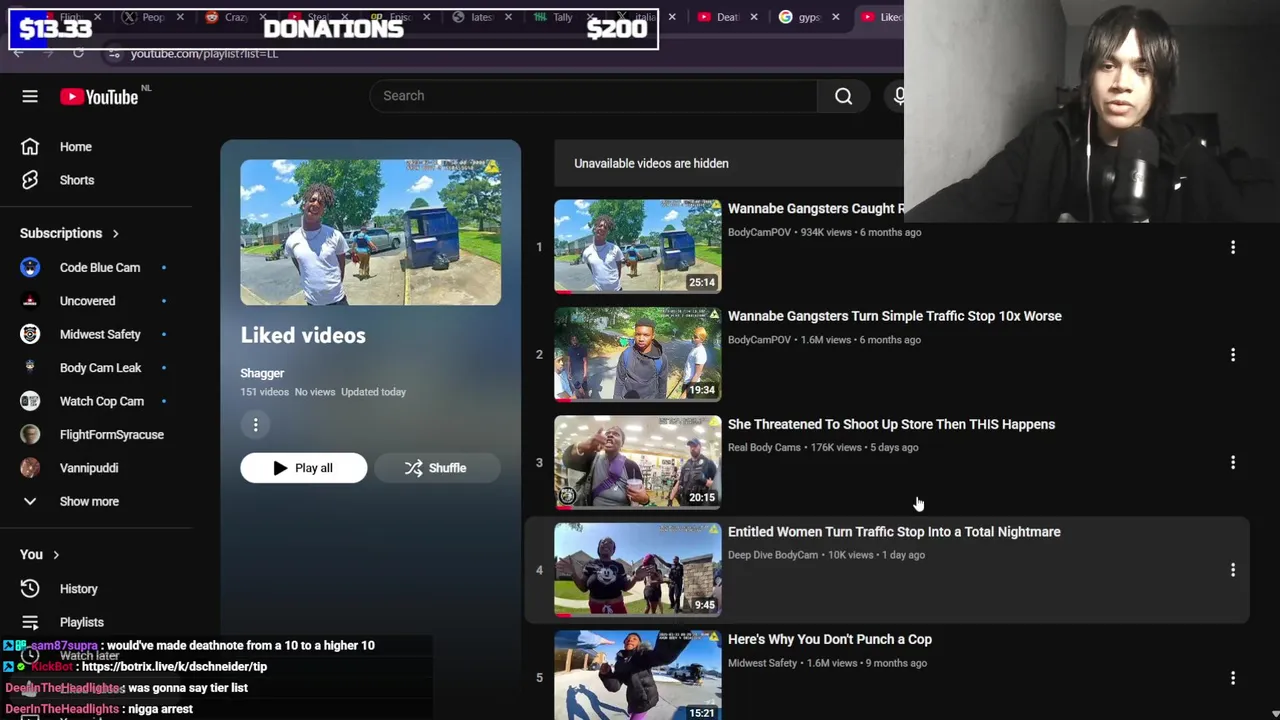Open action menu for Punch a Cop video
This screenshot has height=720, width=1280.
click(x=1233, y=677)
